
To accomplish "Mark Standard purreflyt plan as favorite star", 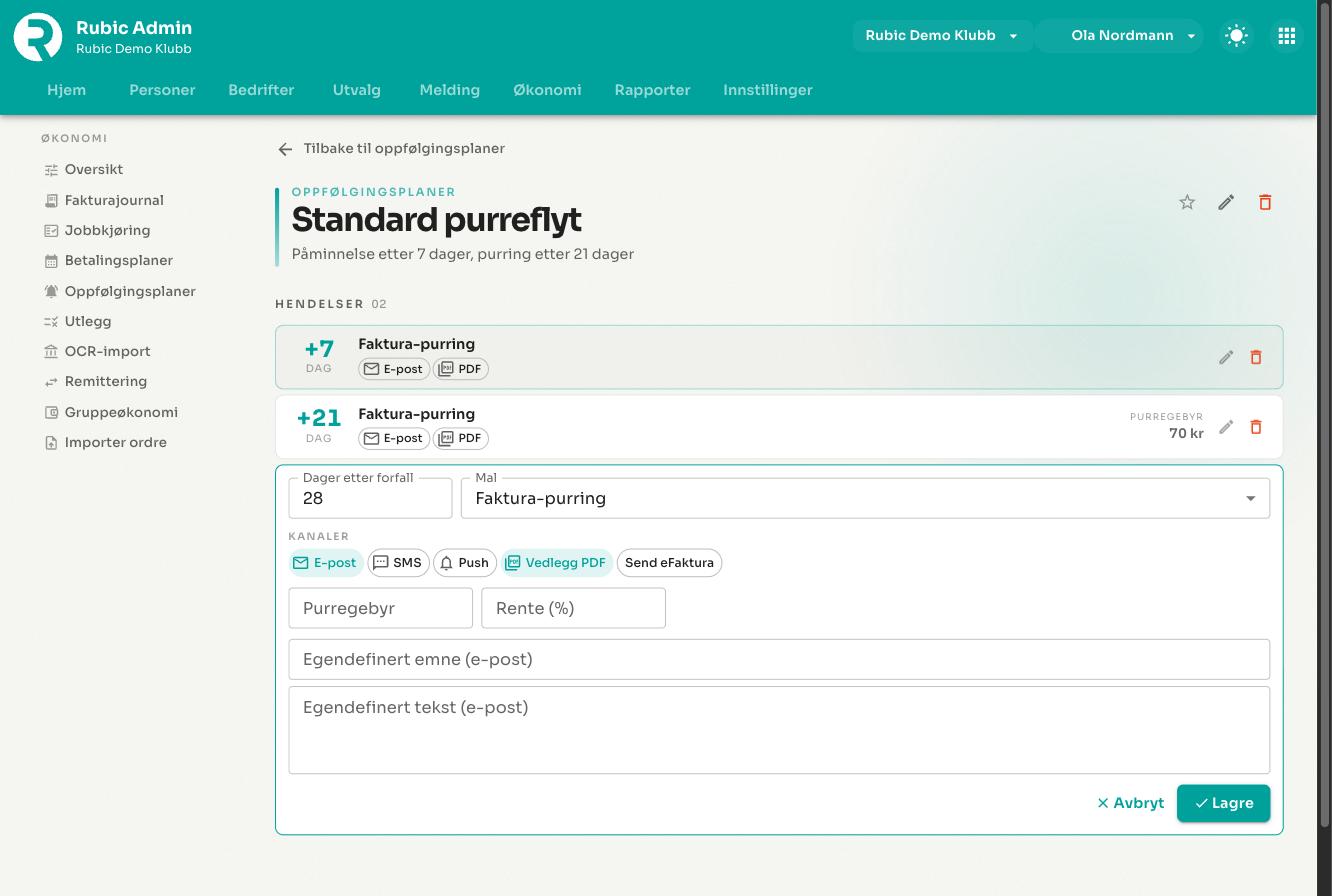I will [1187, 202].
